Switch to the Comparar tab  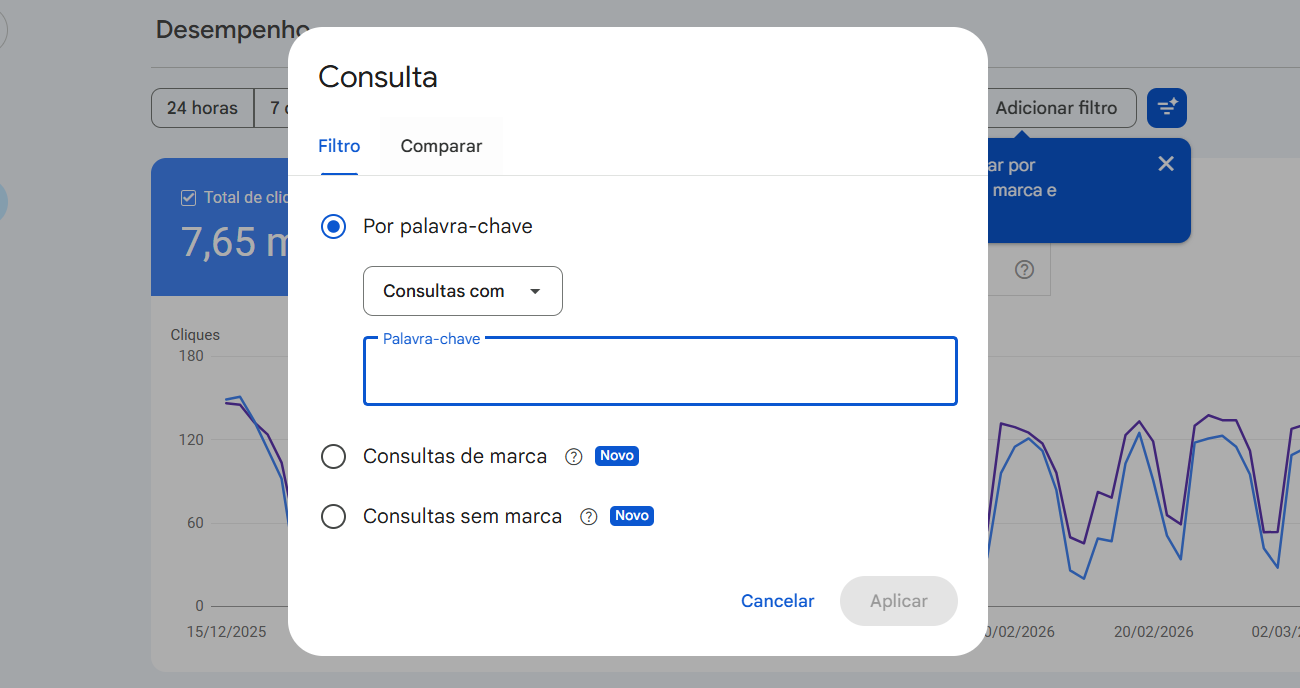441,145
